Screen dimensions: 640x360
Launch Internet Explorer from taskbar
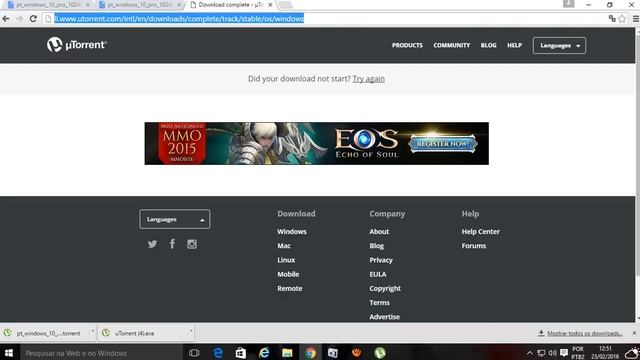click(264, 353)
